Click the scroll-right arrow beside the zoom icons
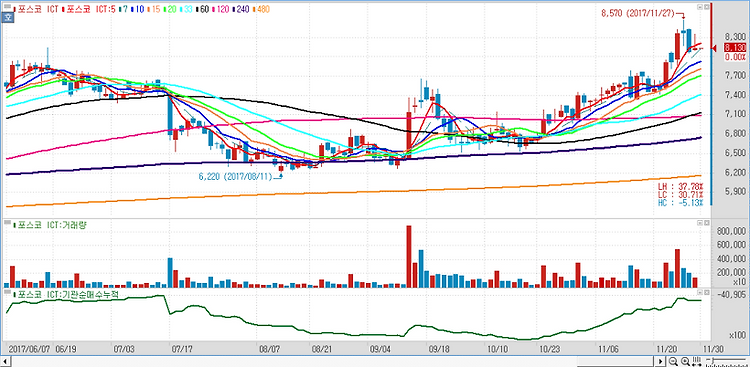Screen dimensions: 750x367 (661, 361)
